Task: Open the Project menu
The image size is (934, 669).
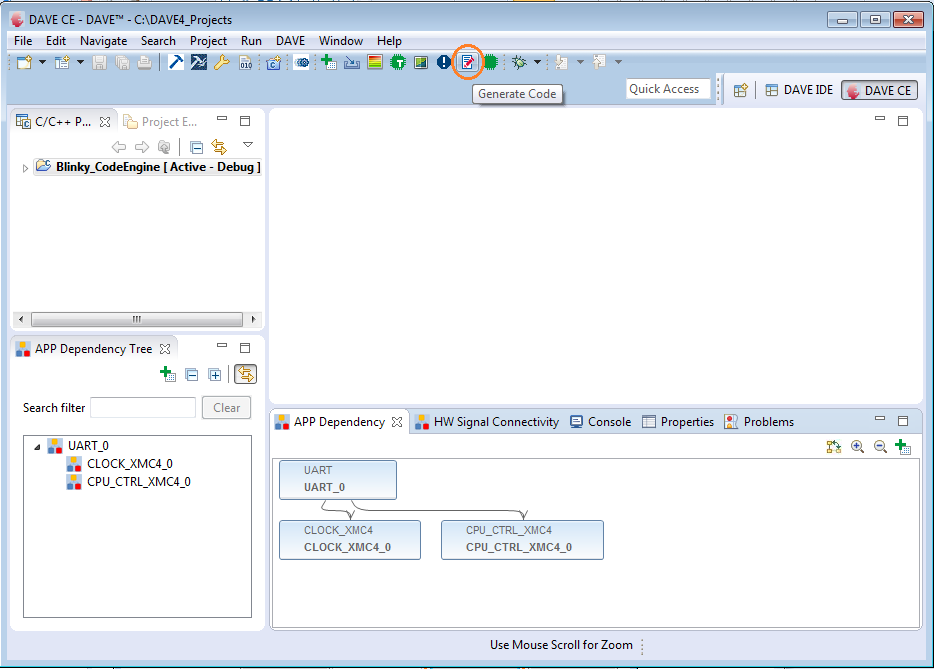Action: pos(208,41)
